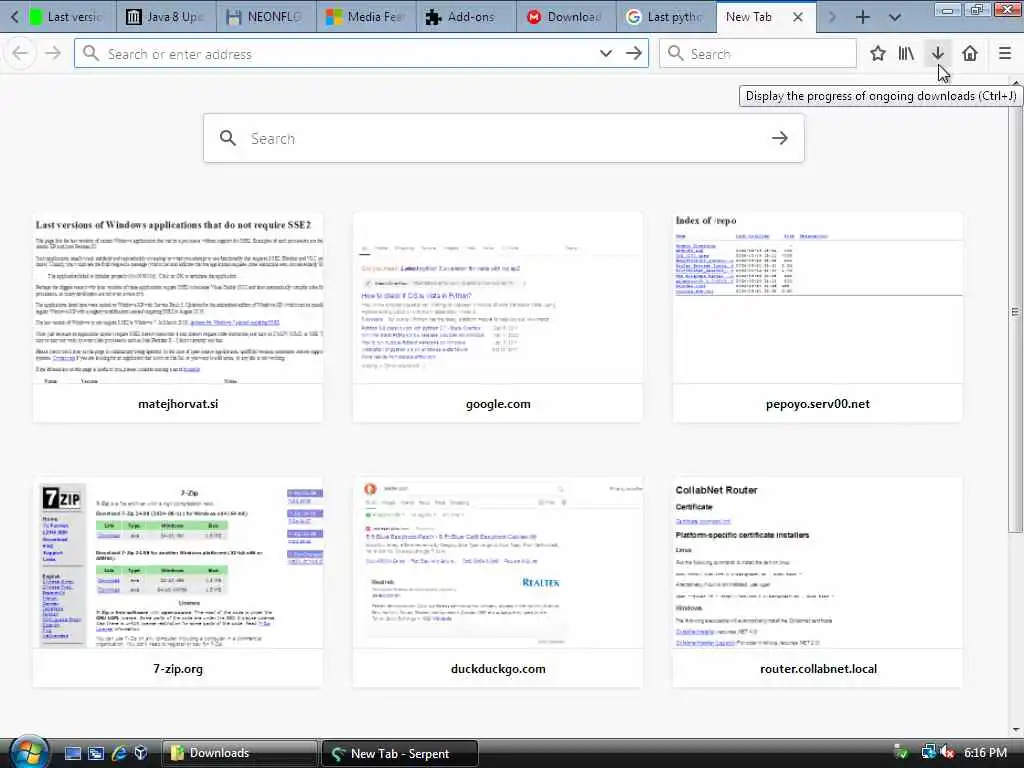Open Downloads window from taskbar
The height and width of the screenshot is (768, 1024).
(239, 753)
